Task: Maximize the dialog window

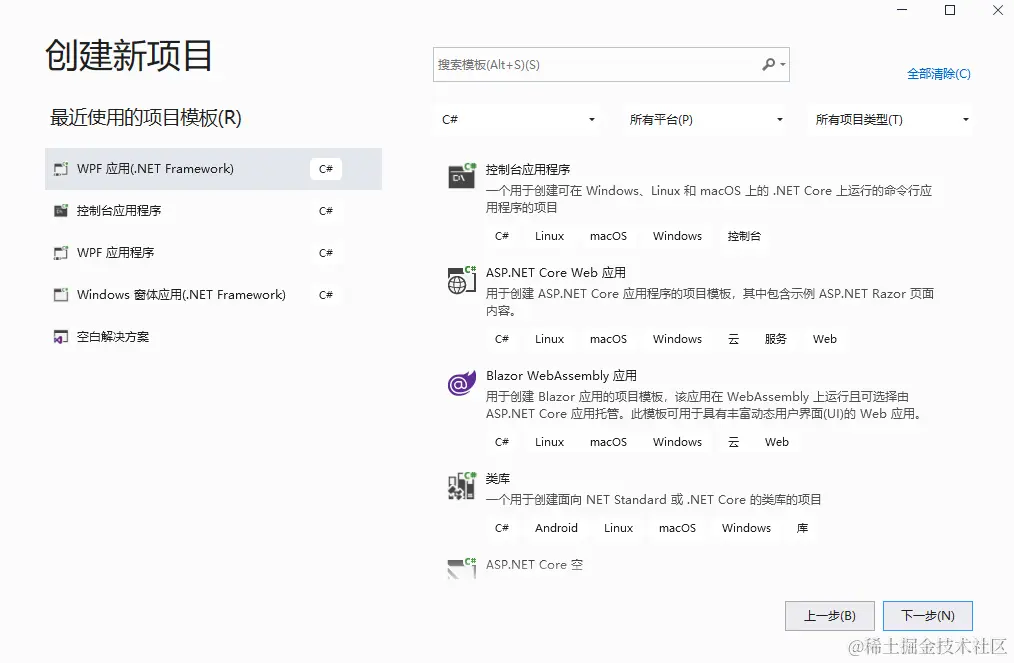Action: [x=950, y=10]
